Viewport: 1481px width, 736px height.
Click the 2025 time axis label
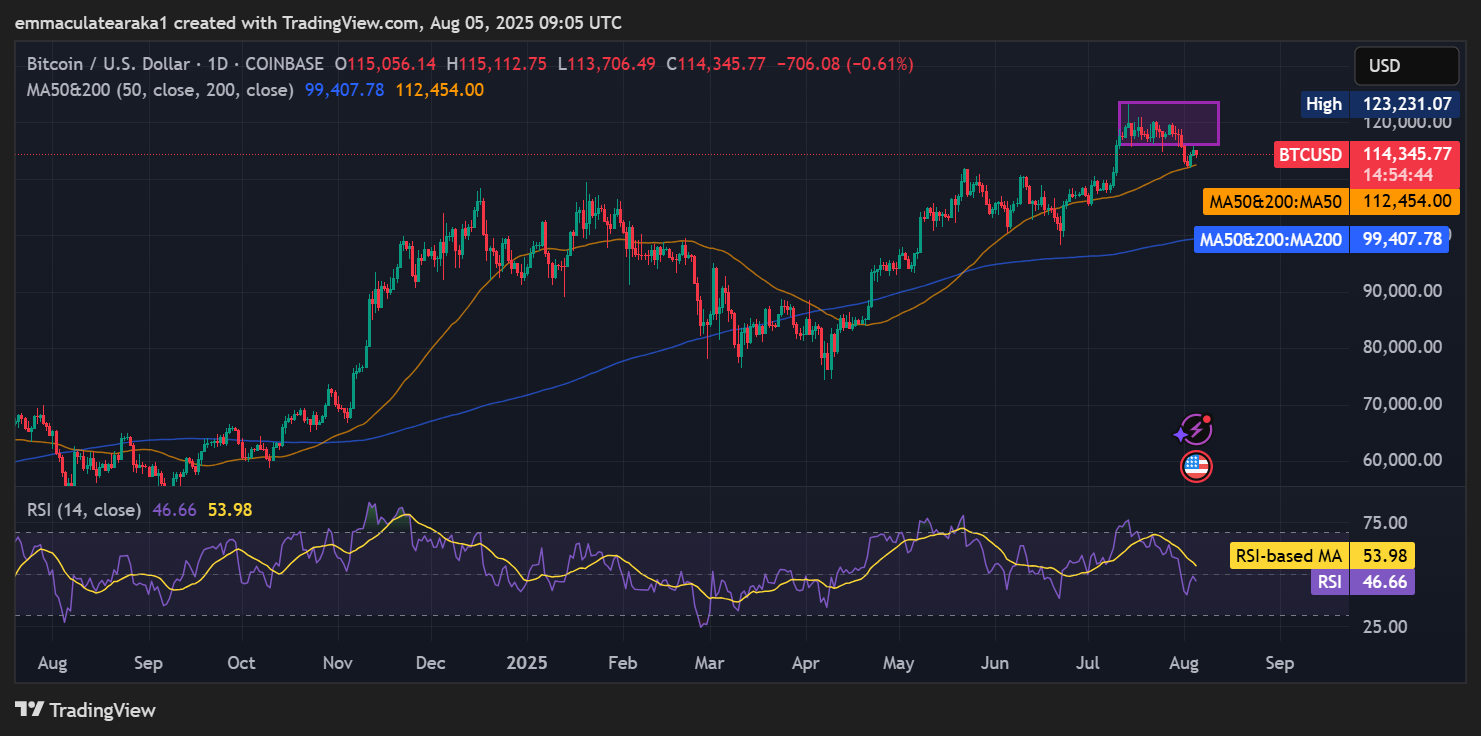(x=526, y=663)
